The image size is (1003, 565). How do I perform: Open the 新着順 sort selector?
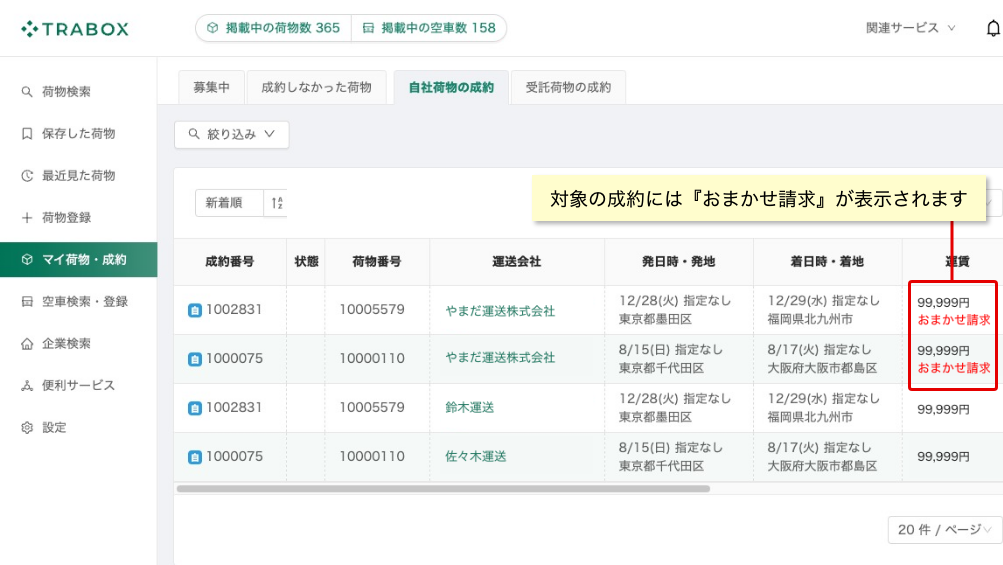point(229,203)
